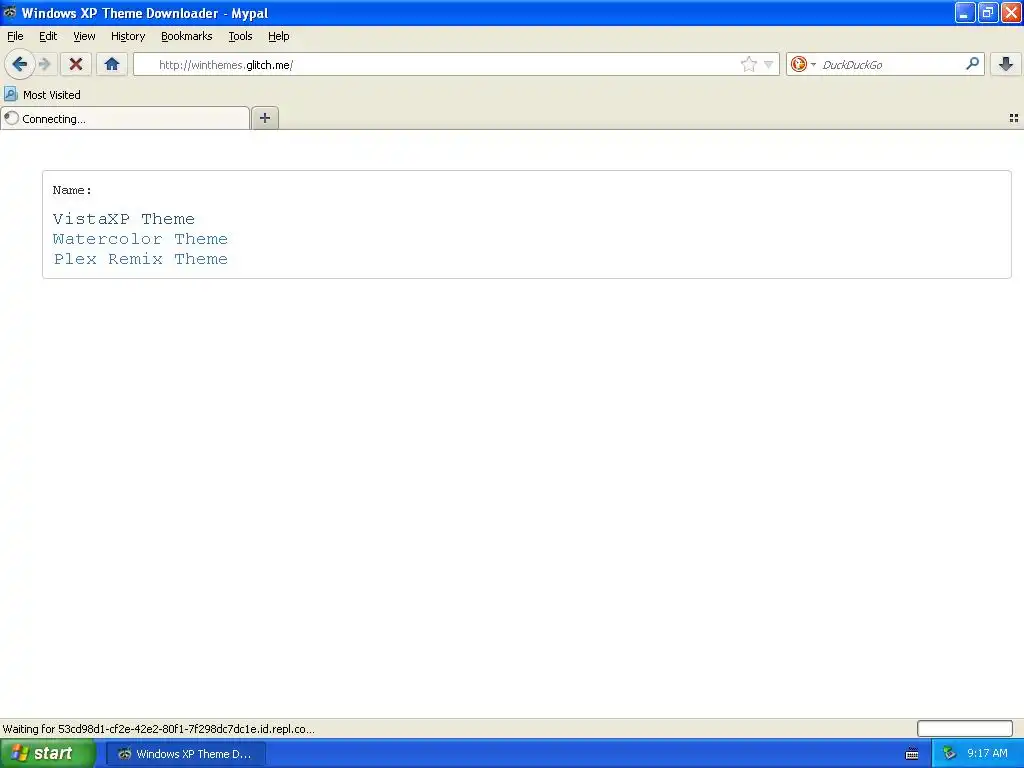Click the search magnifier icon
This screenshot has width=1024, height=768.
click(x=972, y=64)
